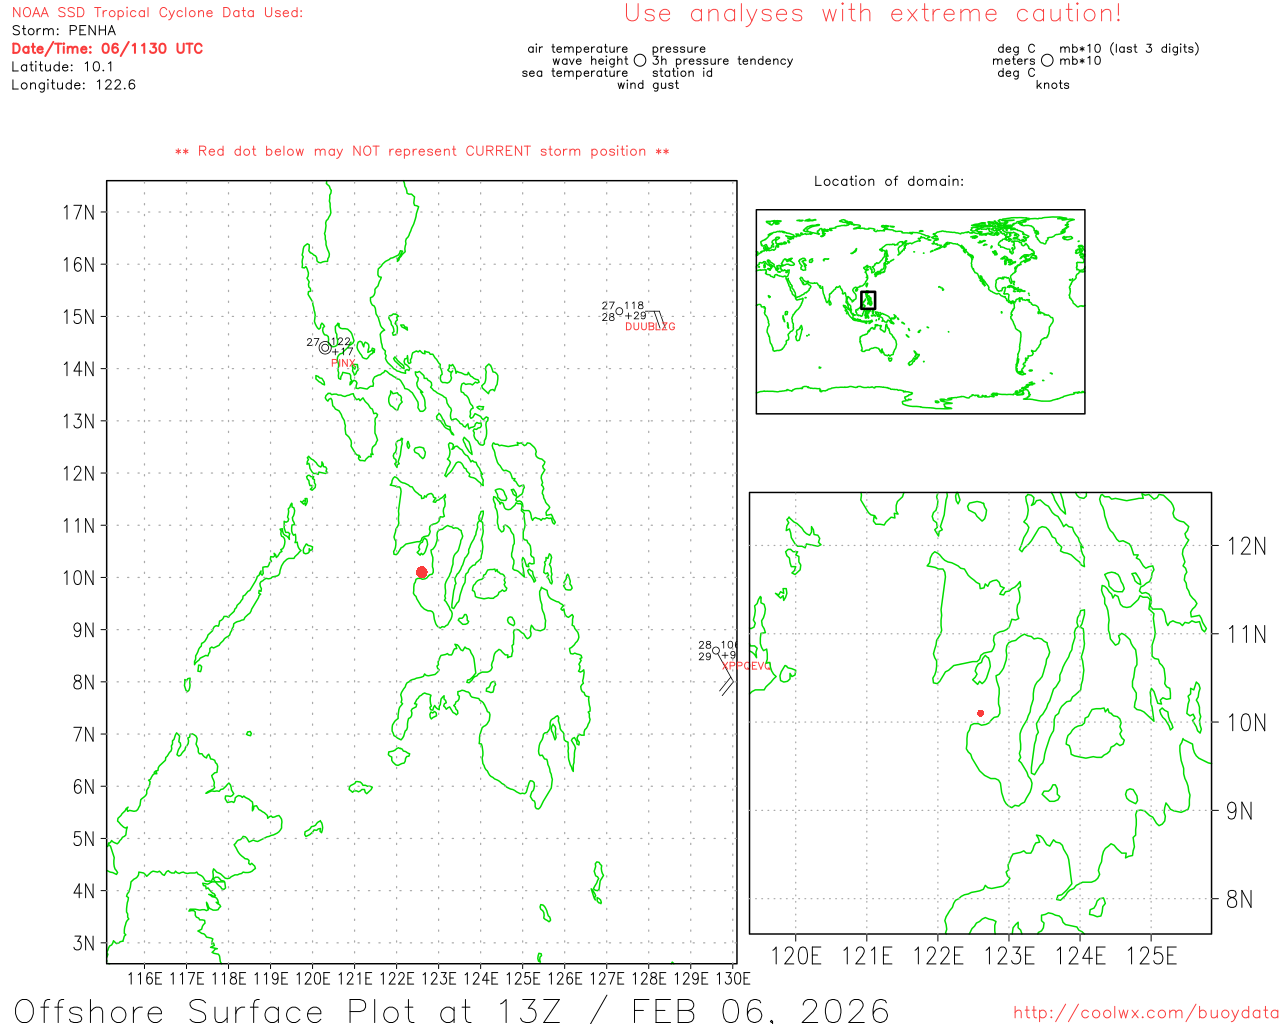This screenshot has height=1024, width=1280.
Task: Click the 126E label on main map
Action: point(565,979)
